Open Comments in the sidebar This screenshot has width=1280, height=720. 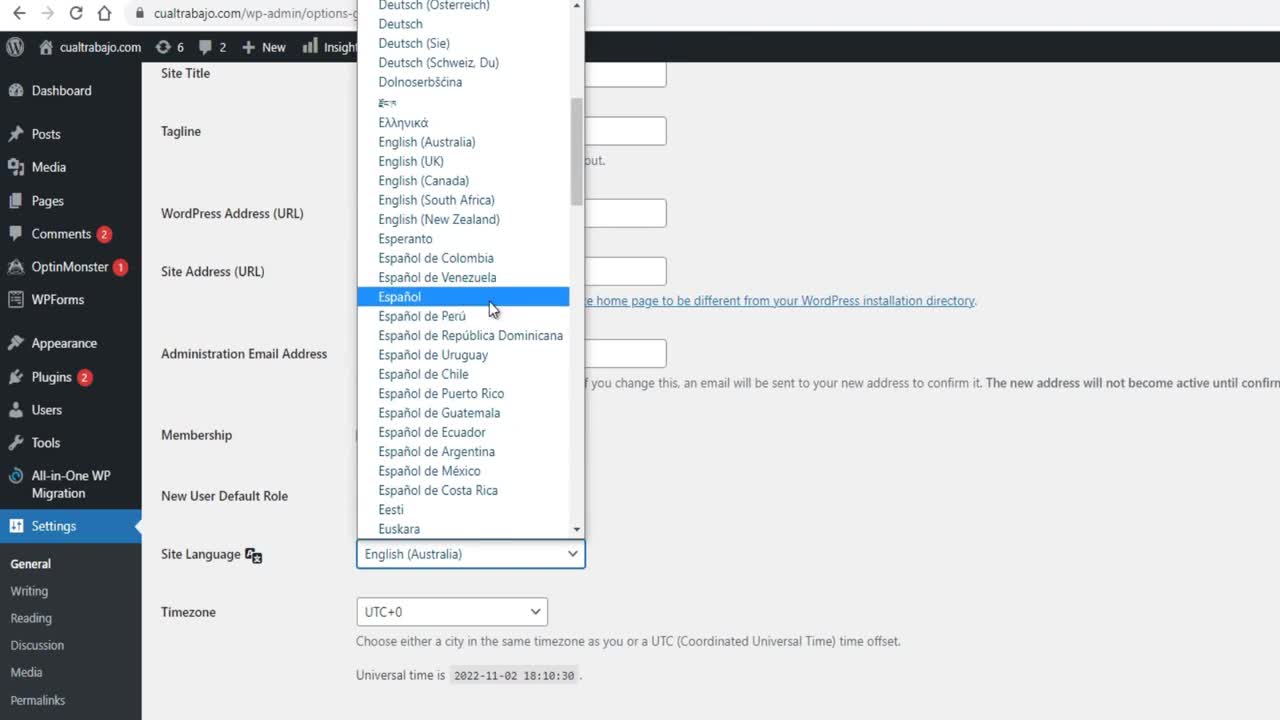pos(61,234)
